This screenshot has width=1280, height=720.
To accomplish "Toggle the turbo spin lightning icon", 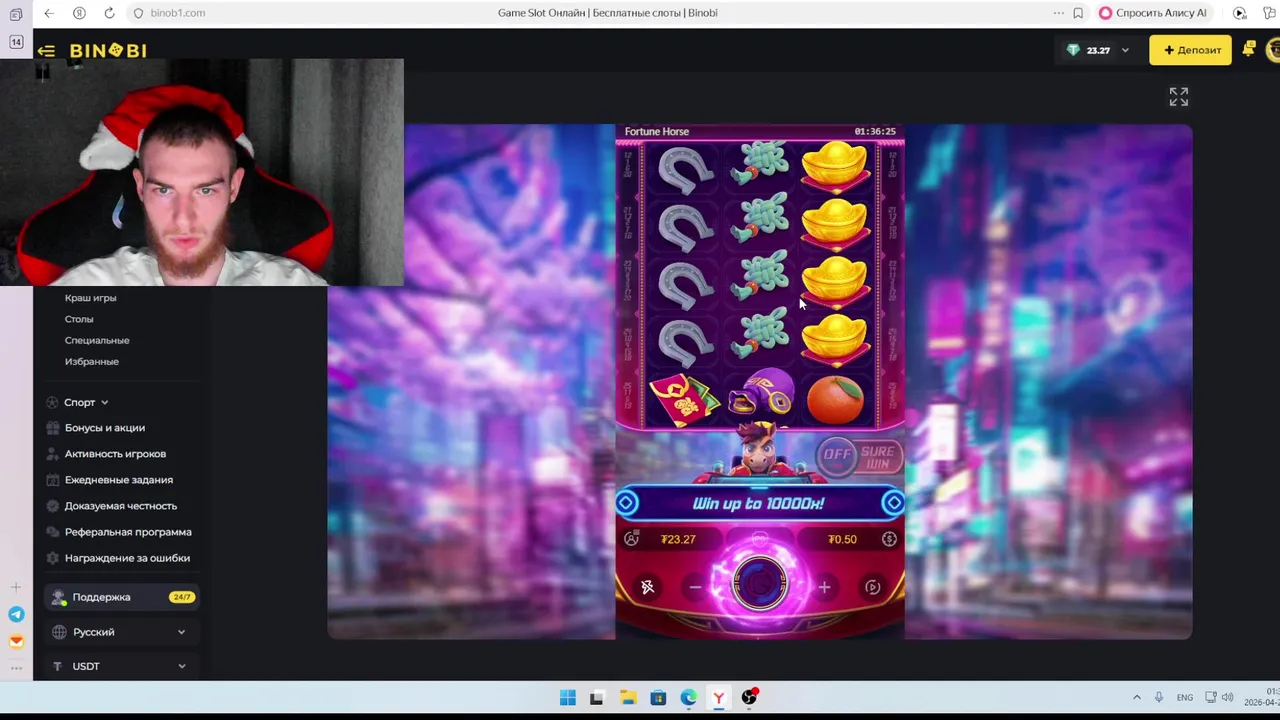I will point(648,587).
